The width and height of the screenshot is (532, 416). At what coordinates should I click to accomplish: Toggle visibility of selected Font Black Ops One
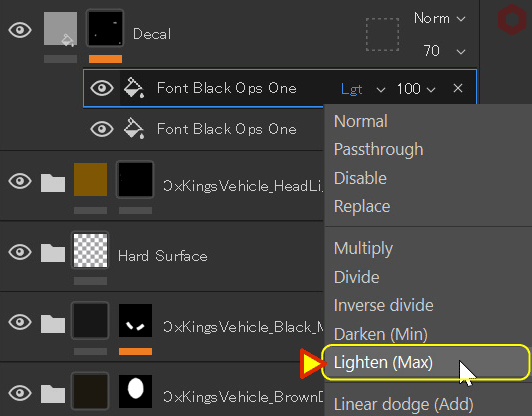(102, 88)
